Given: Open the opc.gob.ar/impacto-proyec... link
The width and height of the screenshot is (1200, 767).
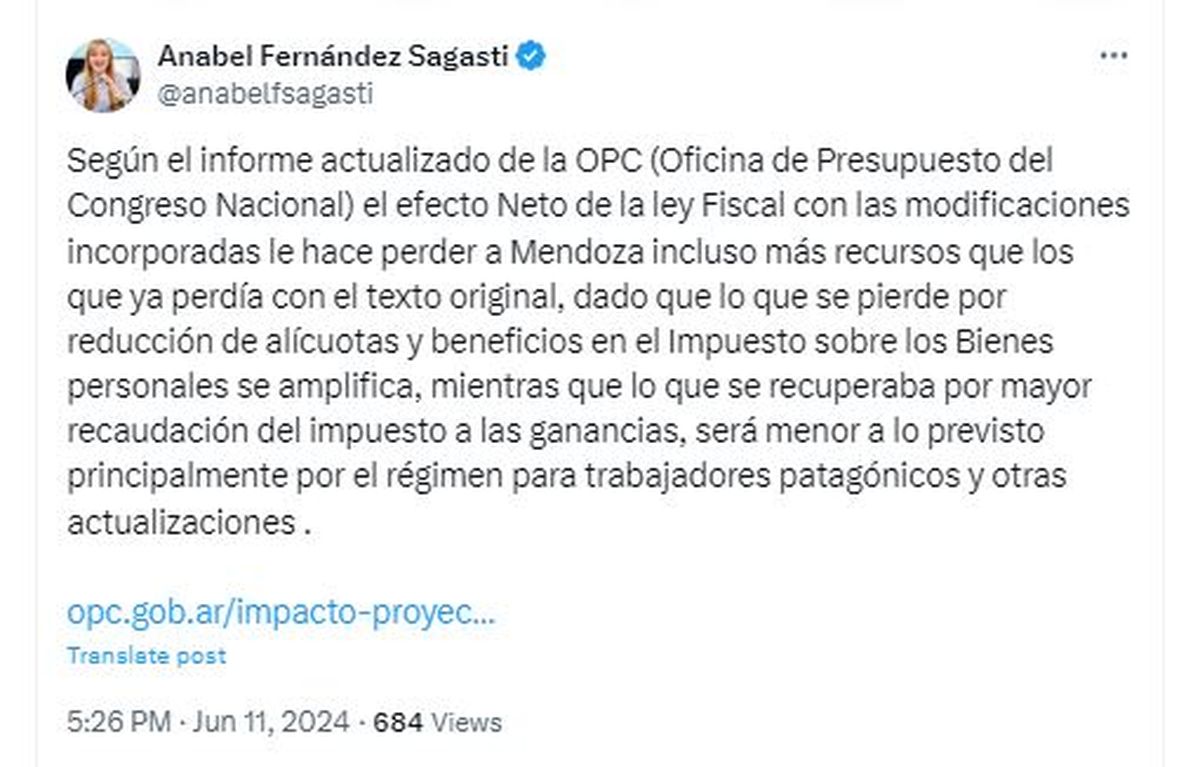Looking at the screenshot, I should [x=281, y=611].
